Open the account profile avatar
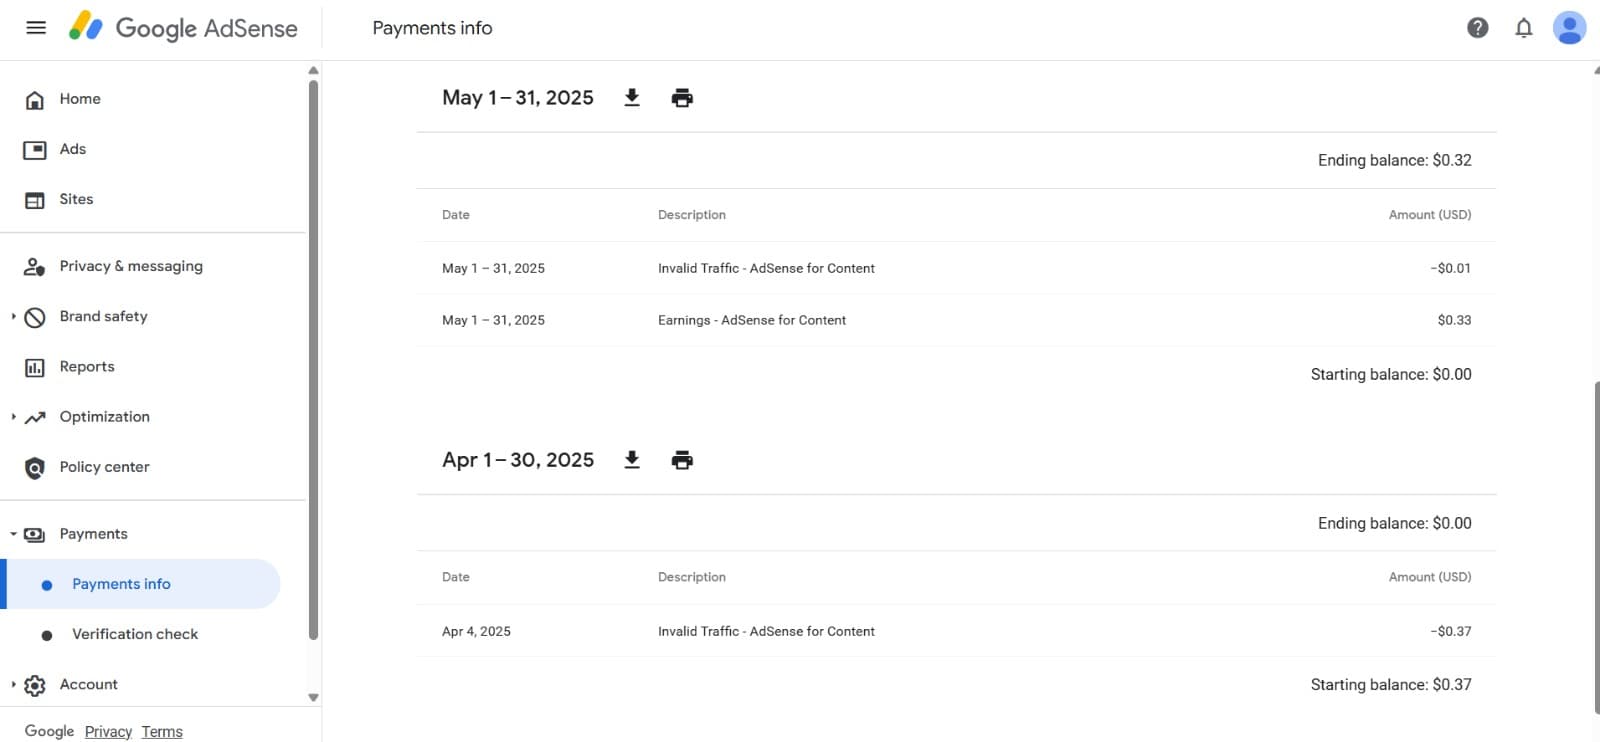The image size is (1600, 742). [1569, 28]
